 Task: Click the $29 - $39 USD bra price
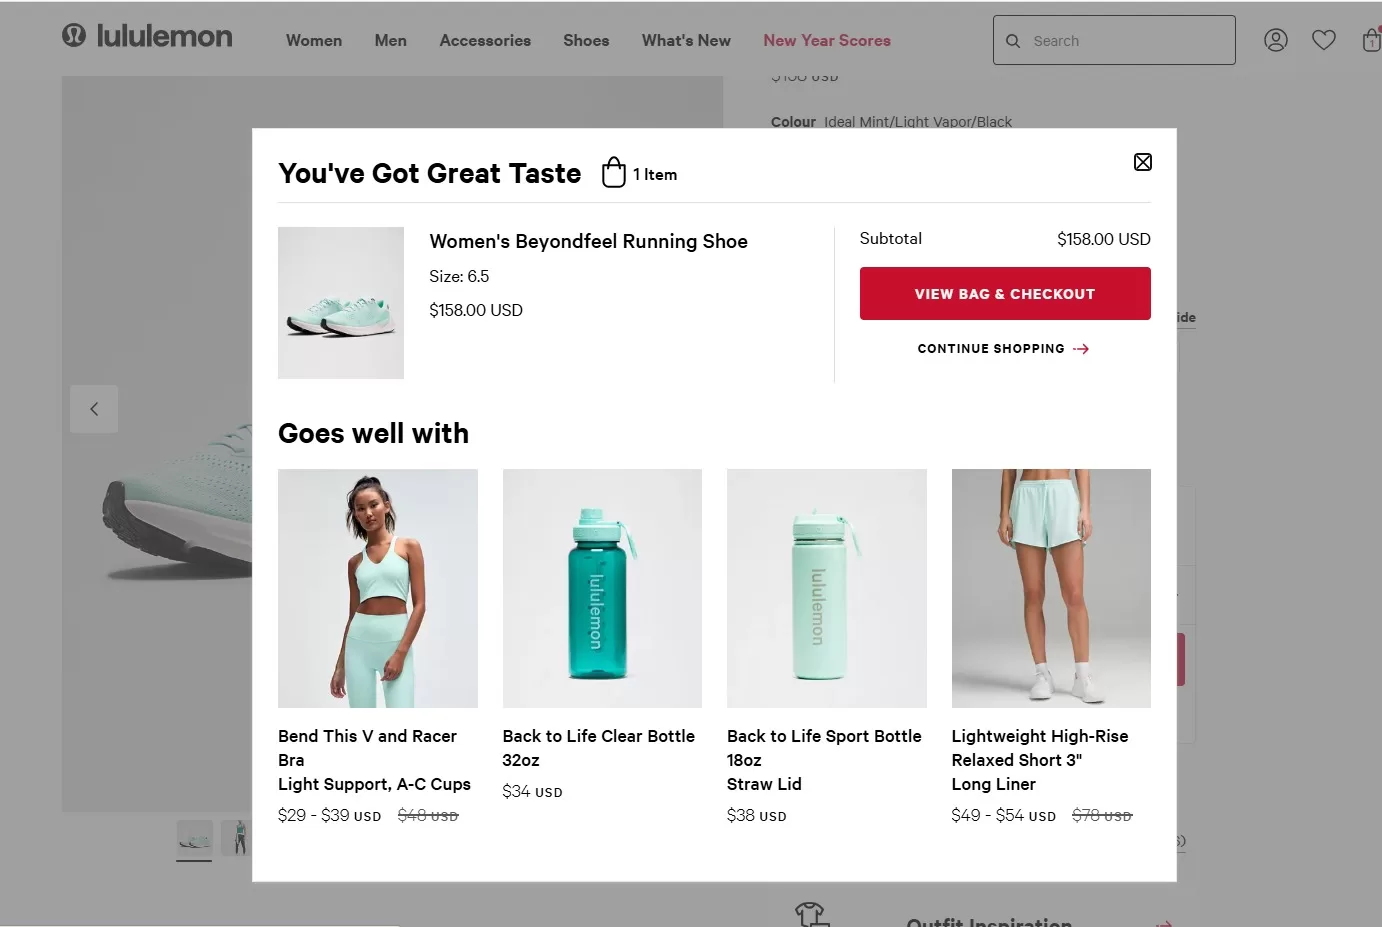329,815
